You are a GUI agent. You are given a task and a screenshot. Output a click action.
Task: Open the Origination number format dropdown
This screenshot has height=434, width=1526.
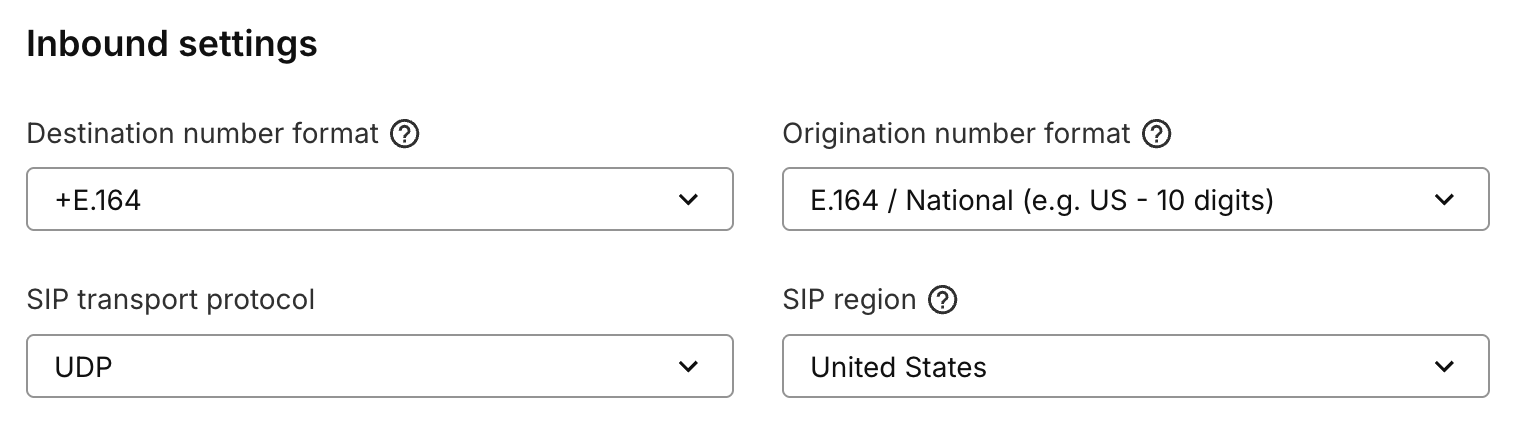pyautogui.click(x=1135, y=200)
